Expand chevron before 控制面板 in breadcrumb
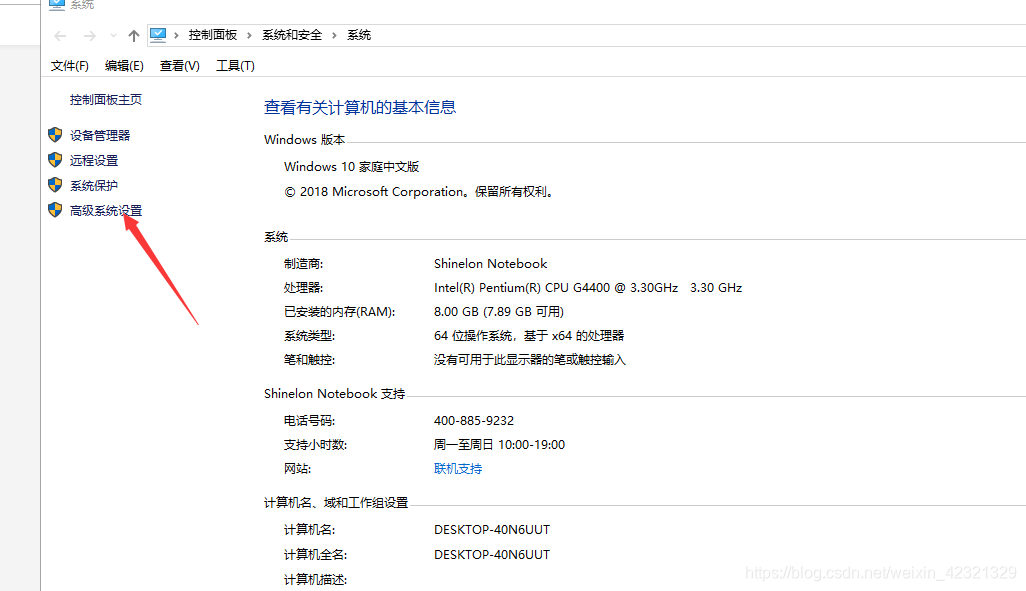Viewport: 1026px width, 591px height. click(x=176, y=35)
